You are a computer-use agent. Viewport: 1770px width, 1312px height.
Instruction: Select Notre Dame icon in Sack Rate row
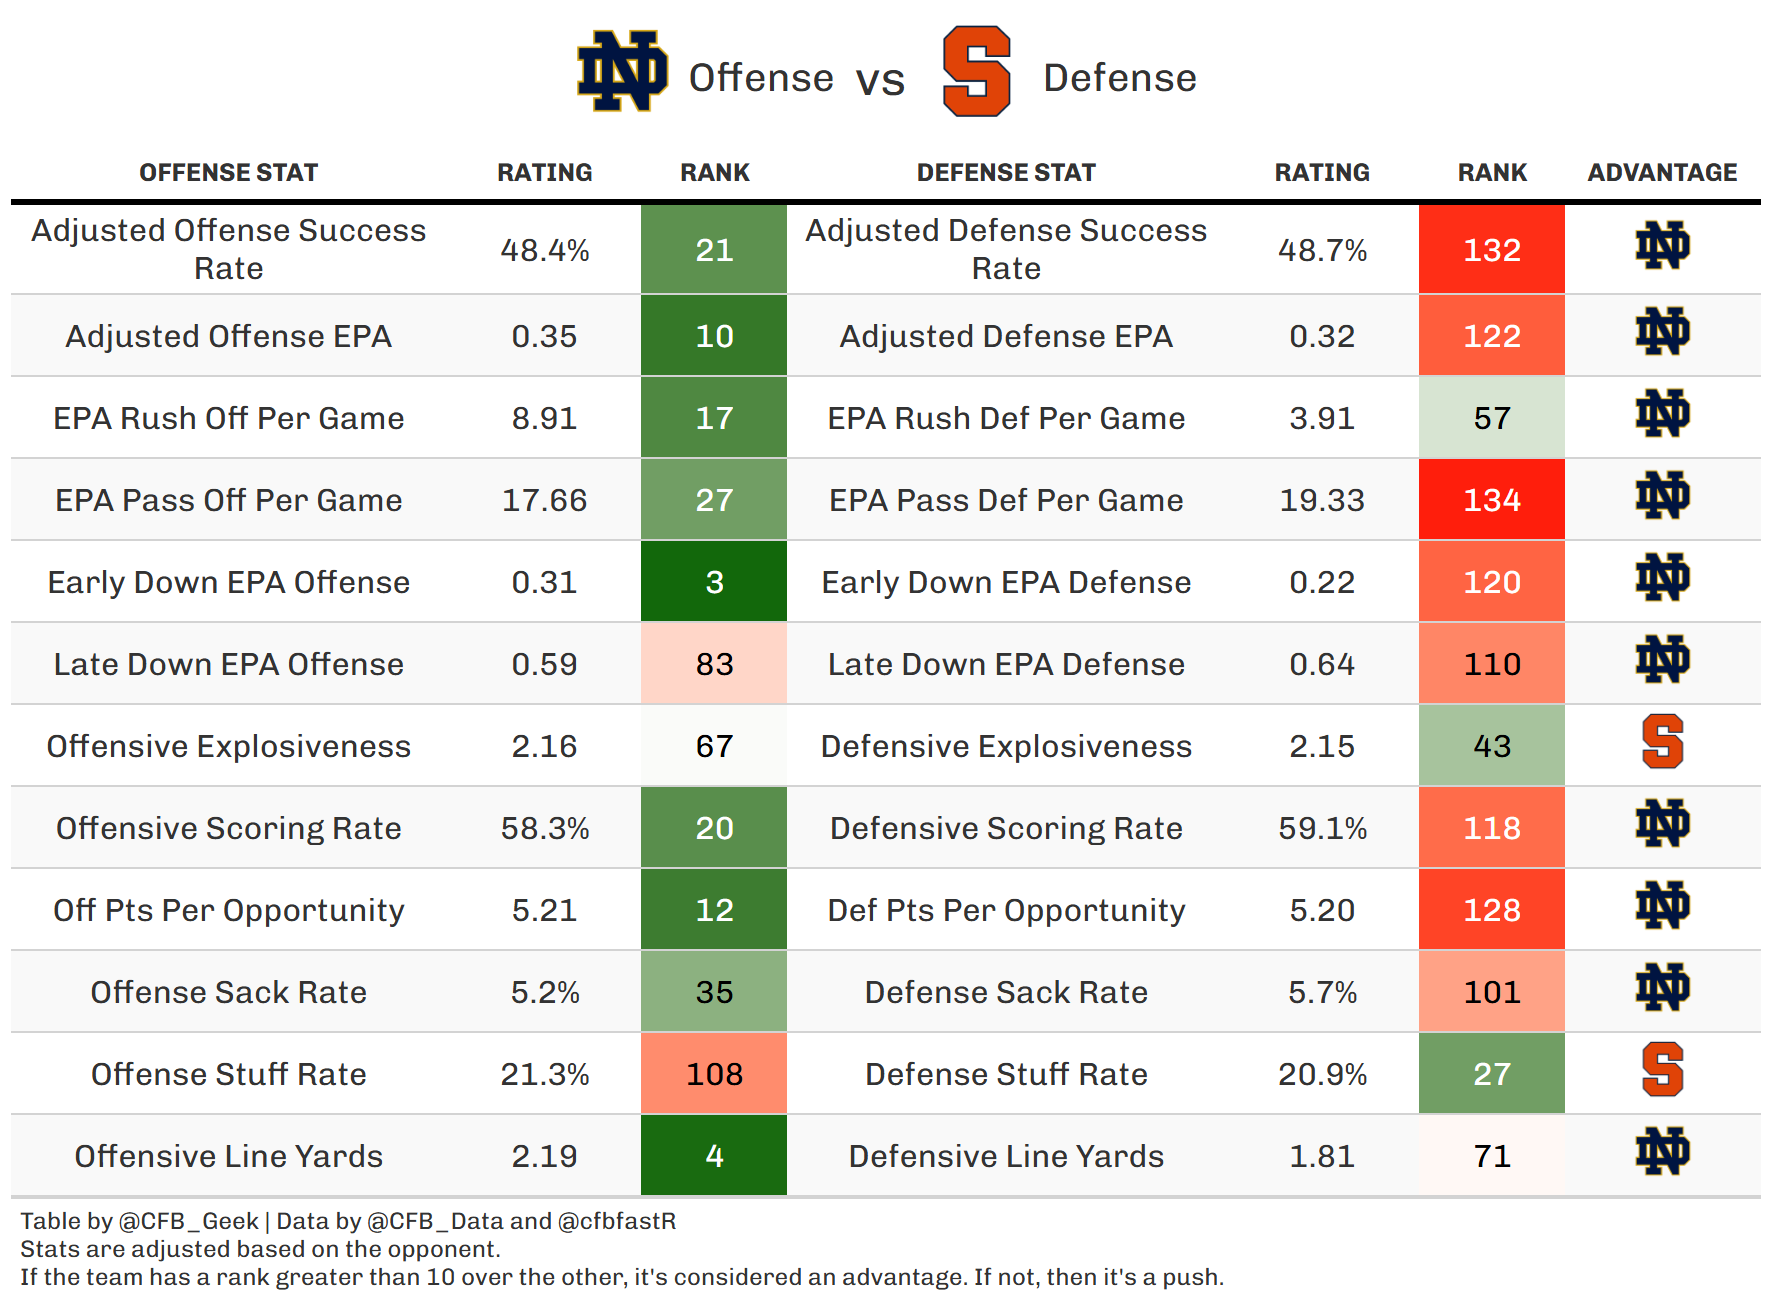(1662, 988)
